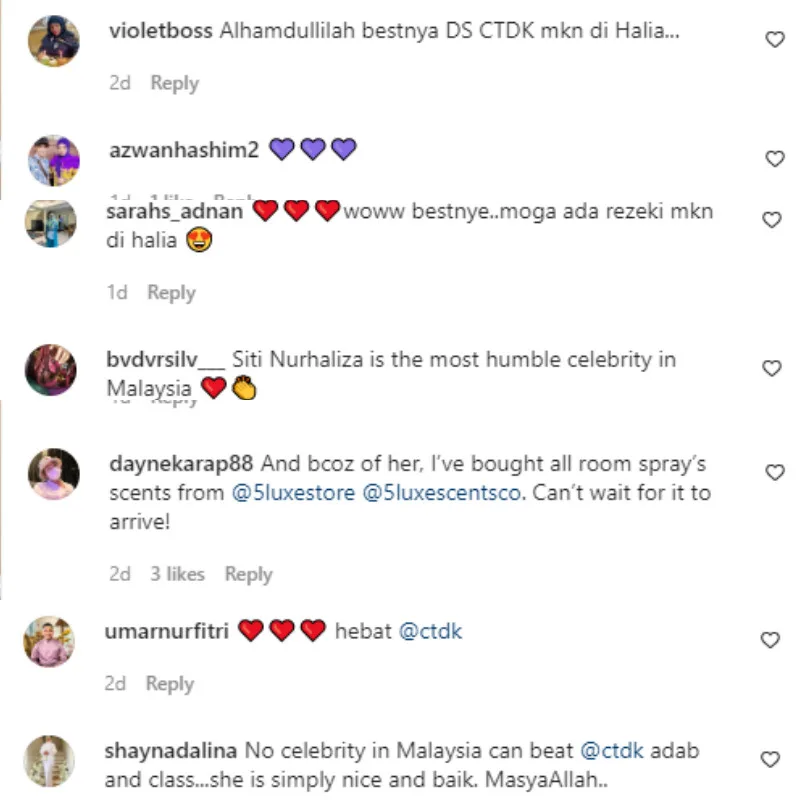Like azwanhashim2's comment with the heart

tap(773, 159)
